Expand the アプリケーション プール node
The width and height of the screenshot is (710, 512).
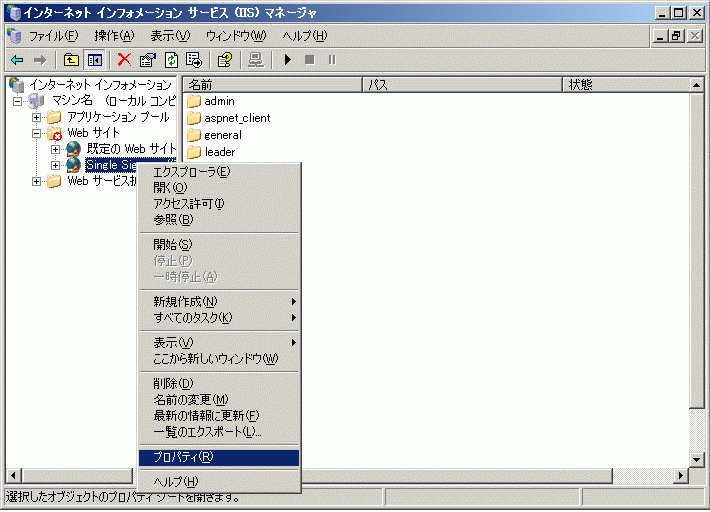[37, 118]
